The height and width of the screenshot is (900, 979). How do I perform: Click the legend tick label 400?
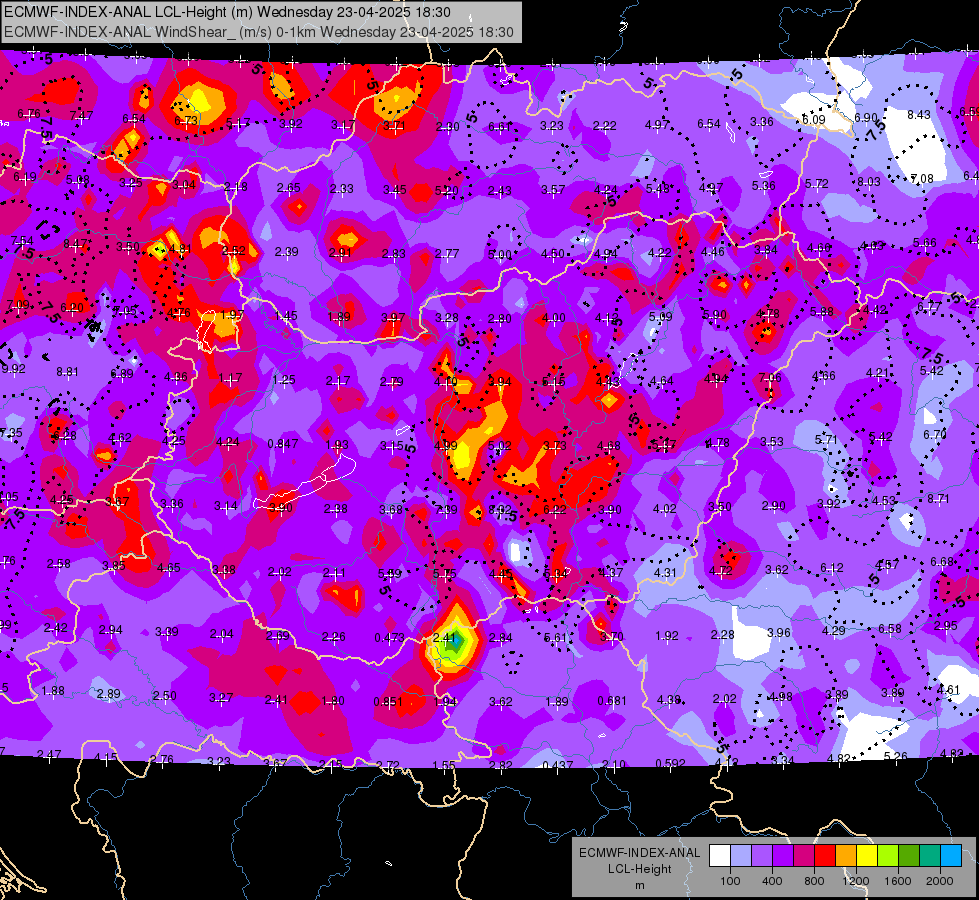(x=772, y=881)
